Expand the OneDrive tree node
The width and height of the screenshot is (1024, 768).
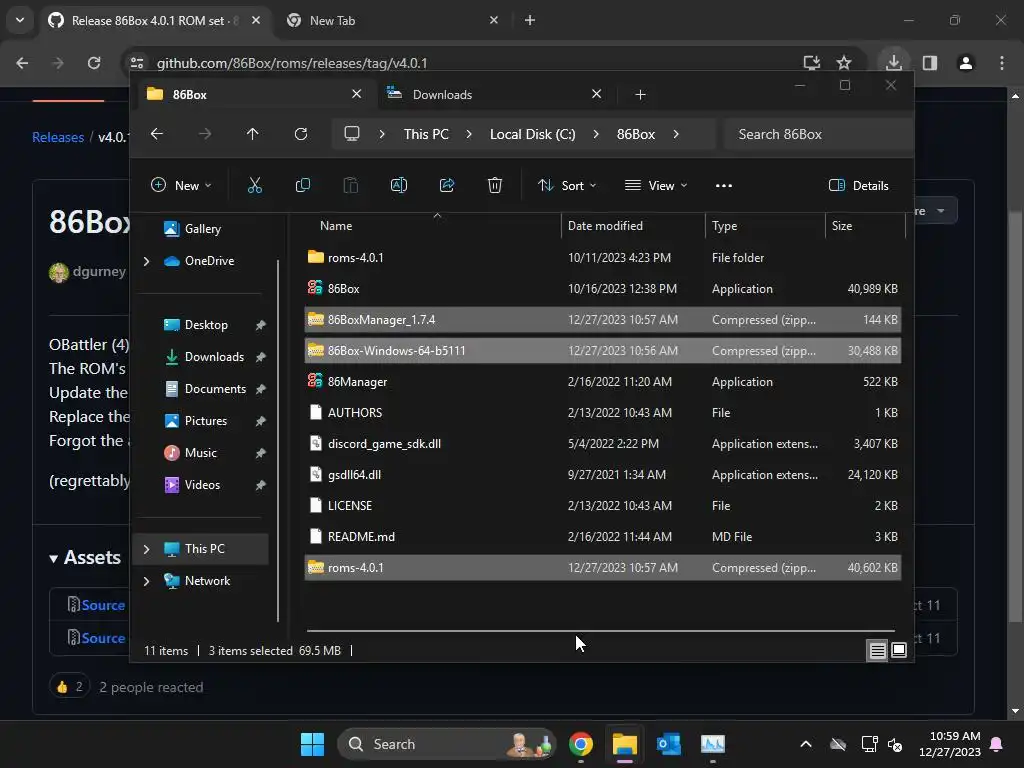click(146, 261)
